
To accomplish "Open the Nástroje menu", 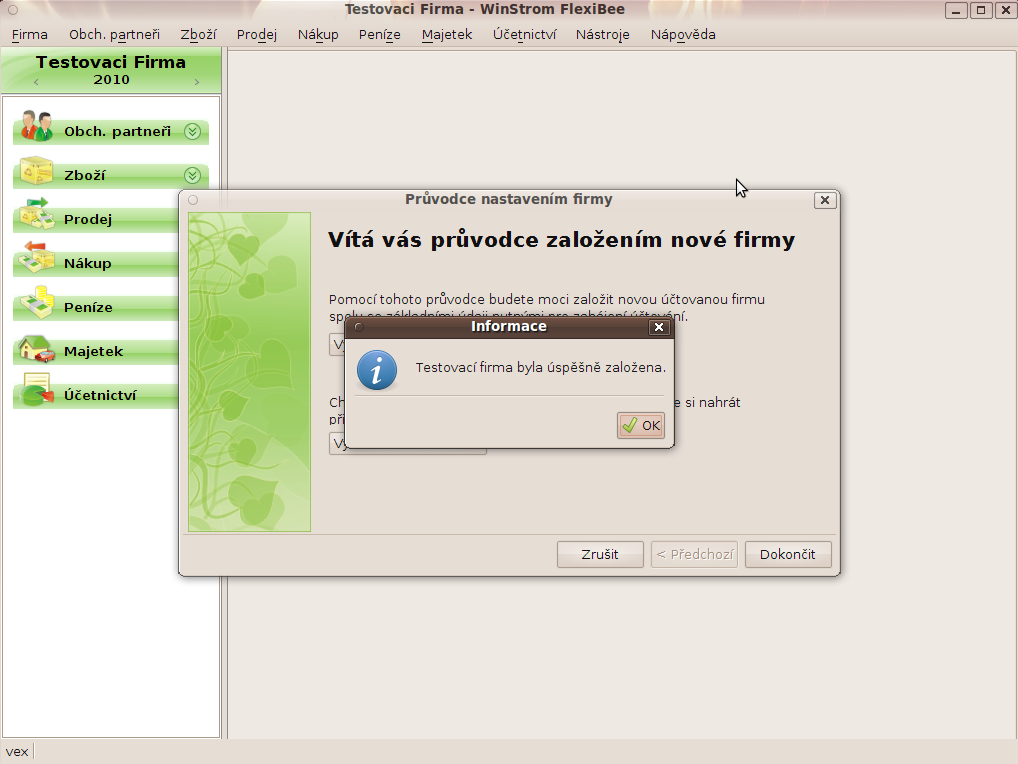I will (602, 34).
